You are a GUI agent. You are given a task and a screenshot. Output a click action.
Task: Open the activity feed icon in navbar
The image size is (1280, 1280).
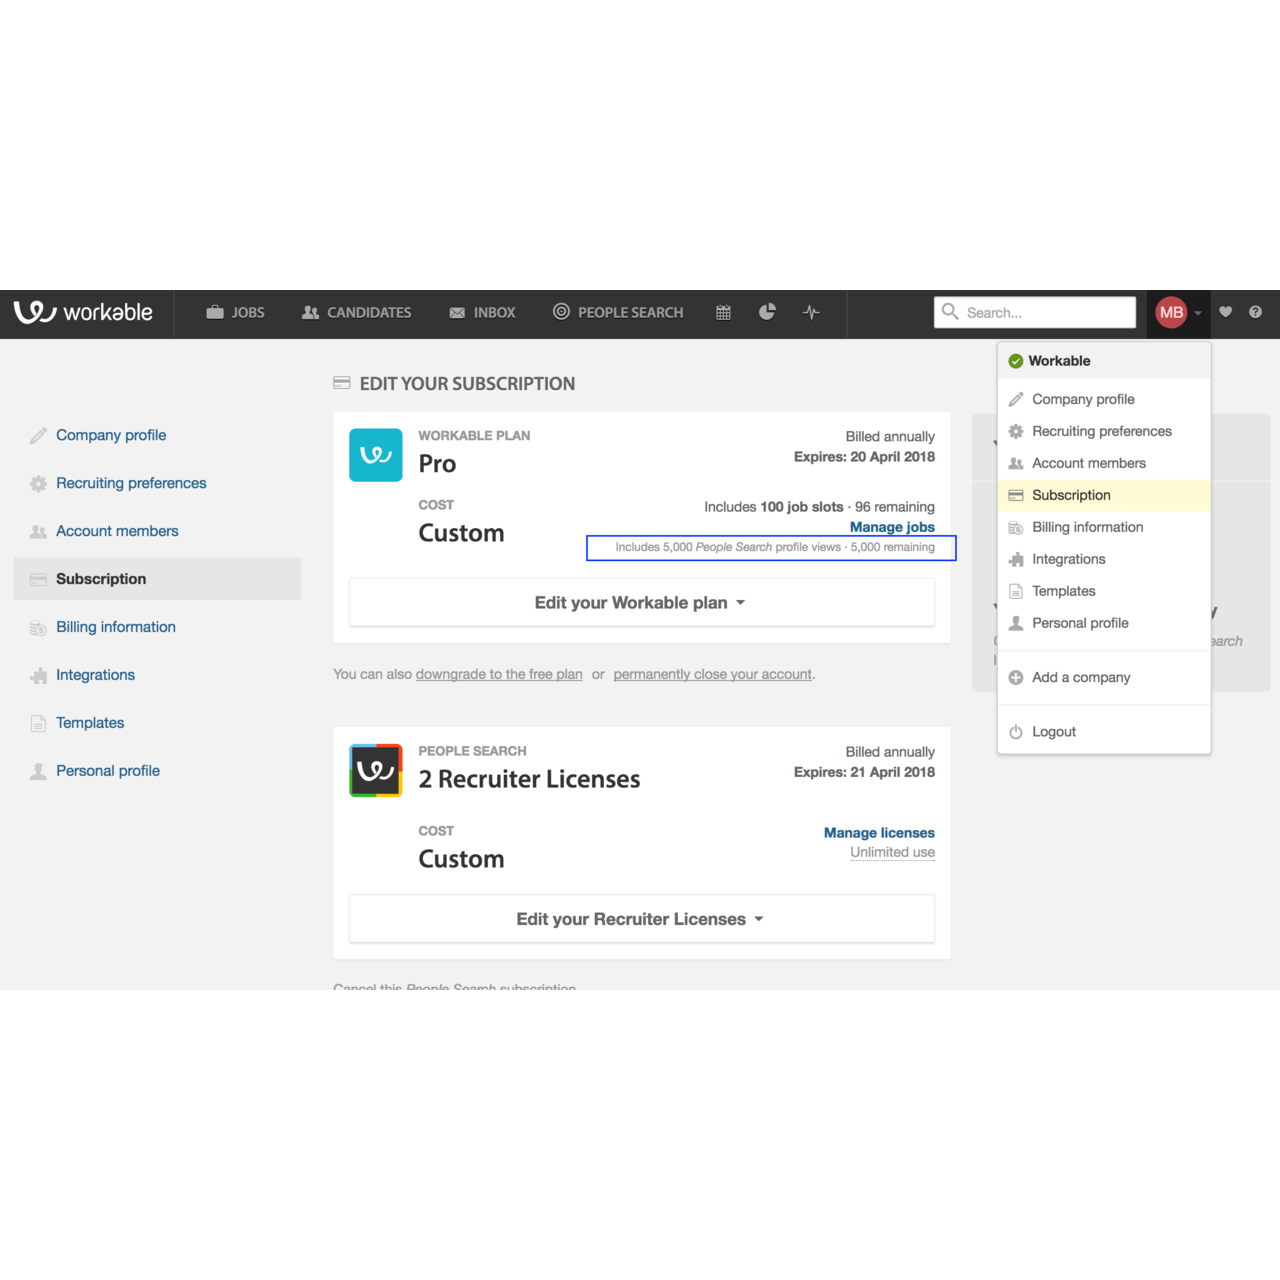(x=811, y=312)
